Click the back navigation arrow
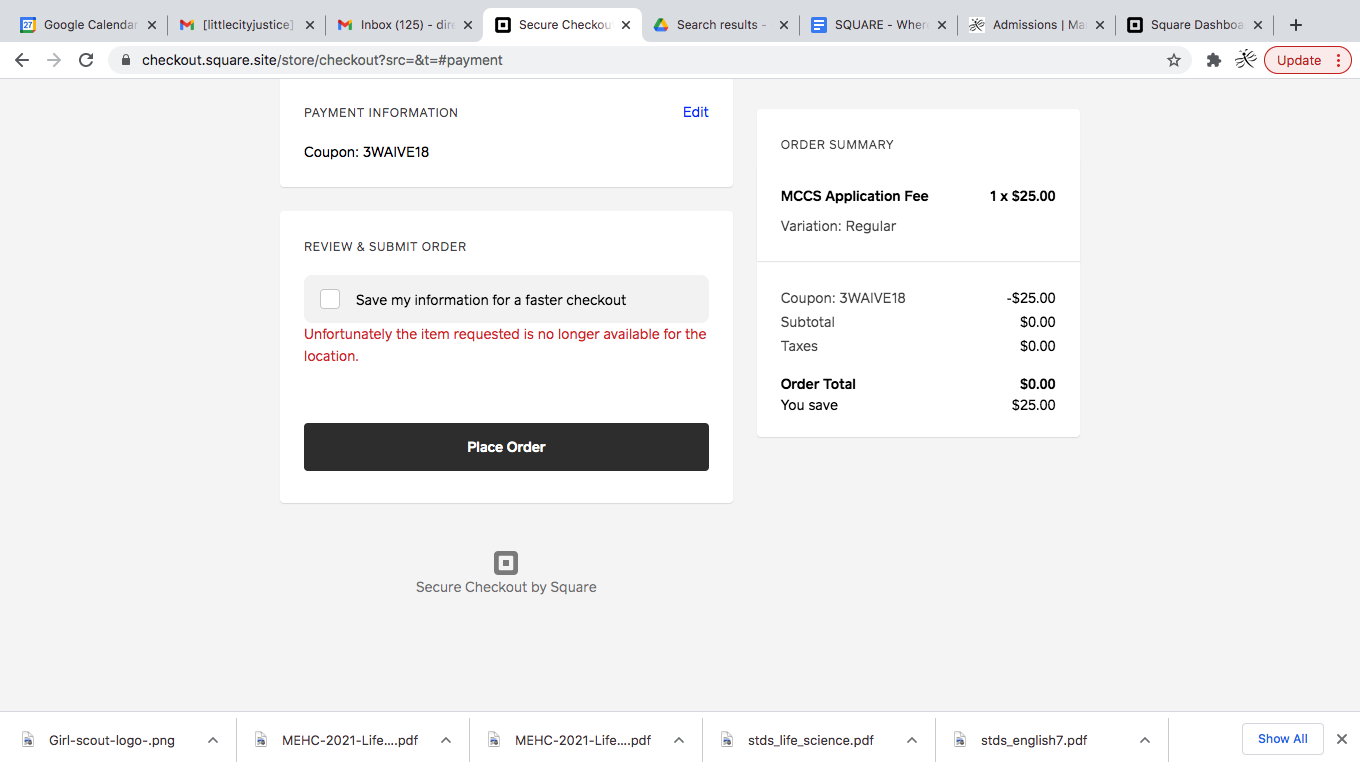This screenshot has height=768, width=1360. 22,60
